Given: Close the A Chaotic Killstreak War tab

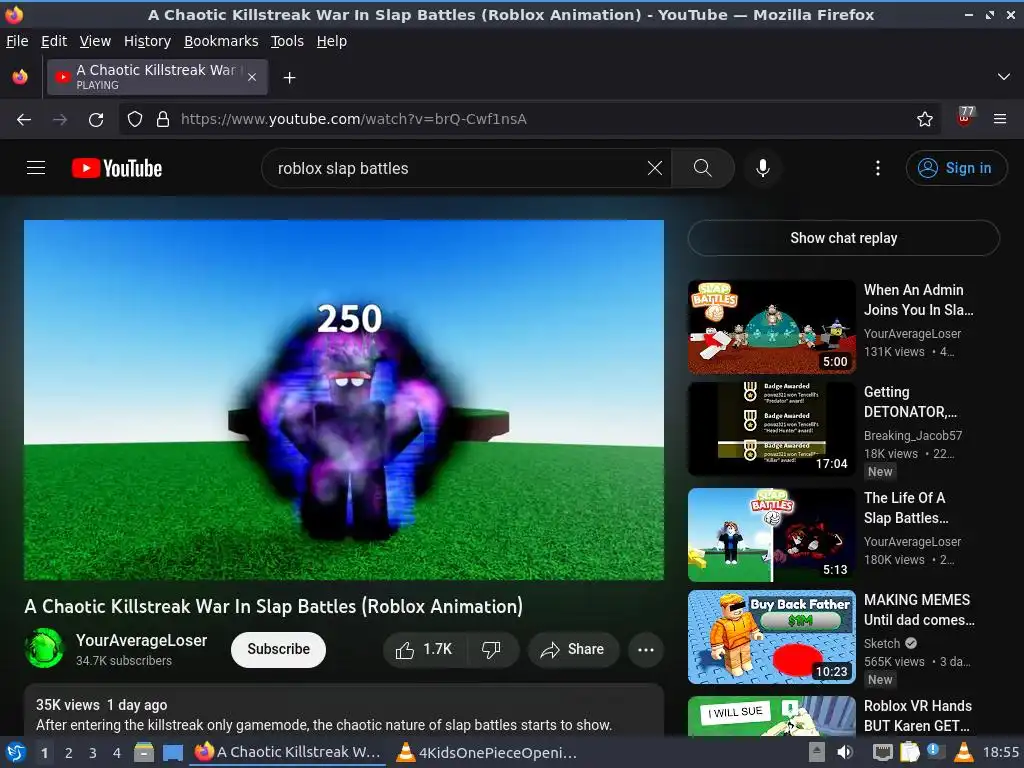Looking at the screenshot, I should (252, 77).
